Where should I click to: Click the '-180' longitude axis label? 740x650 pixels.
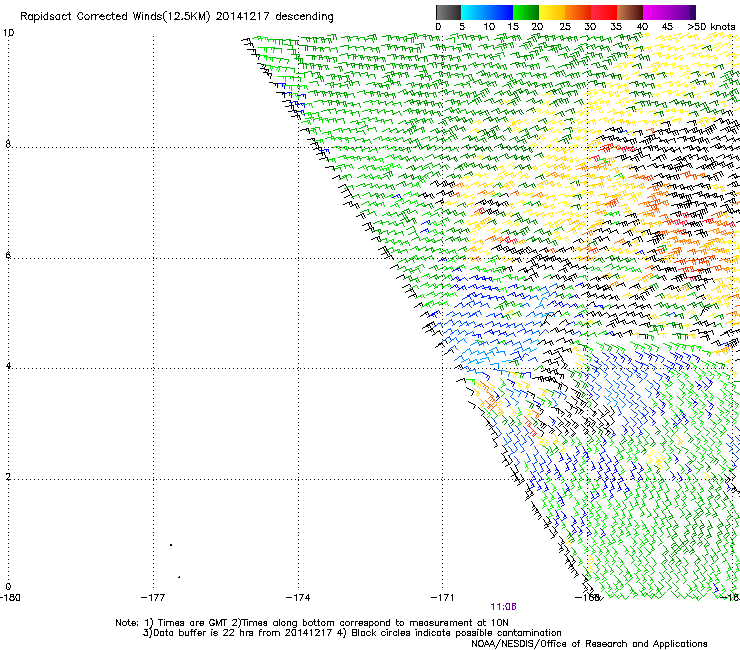[x=10, y=598]
